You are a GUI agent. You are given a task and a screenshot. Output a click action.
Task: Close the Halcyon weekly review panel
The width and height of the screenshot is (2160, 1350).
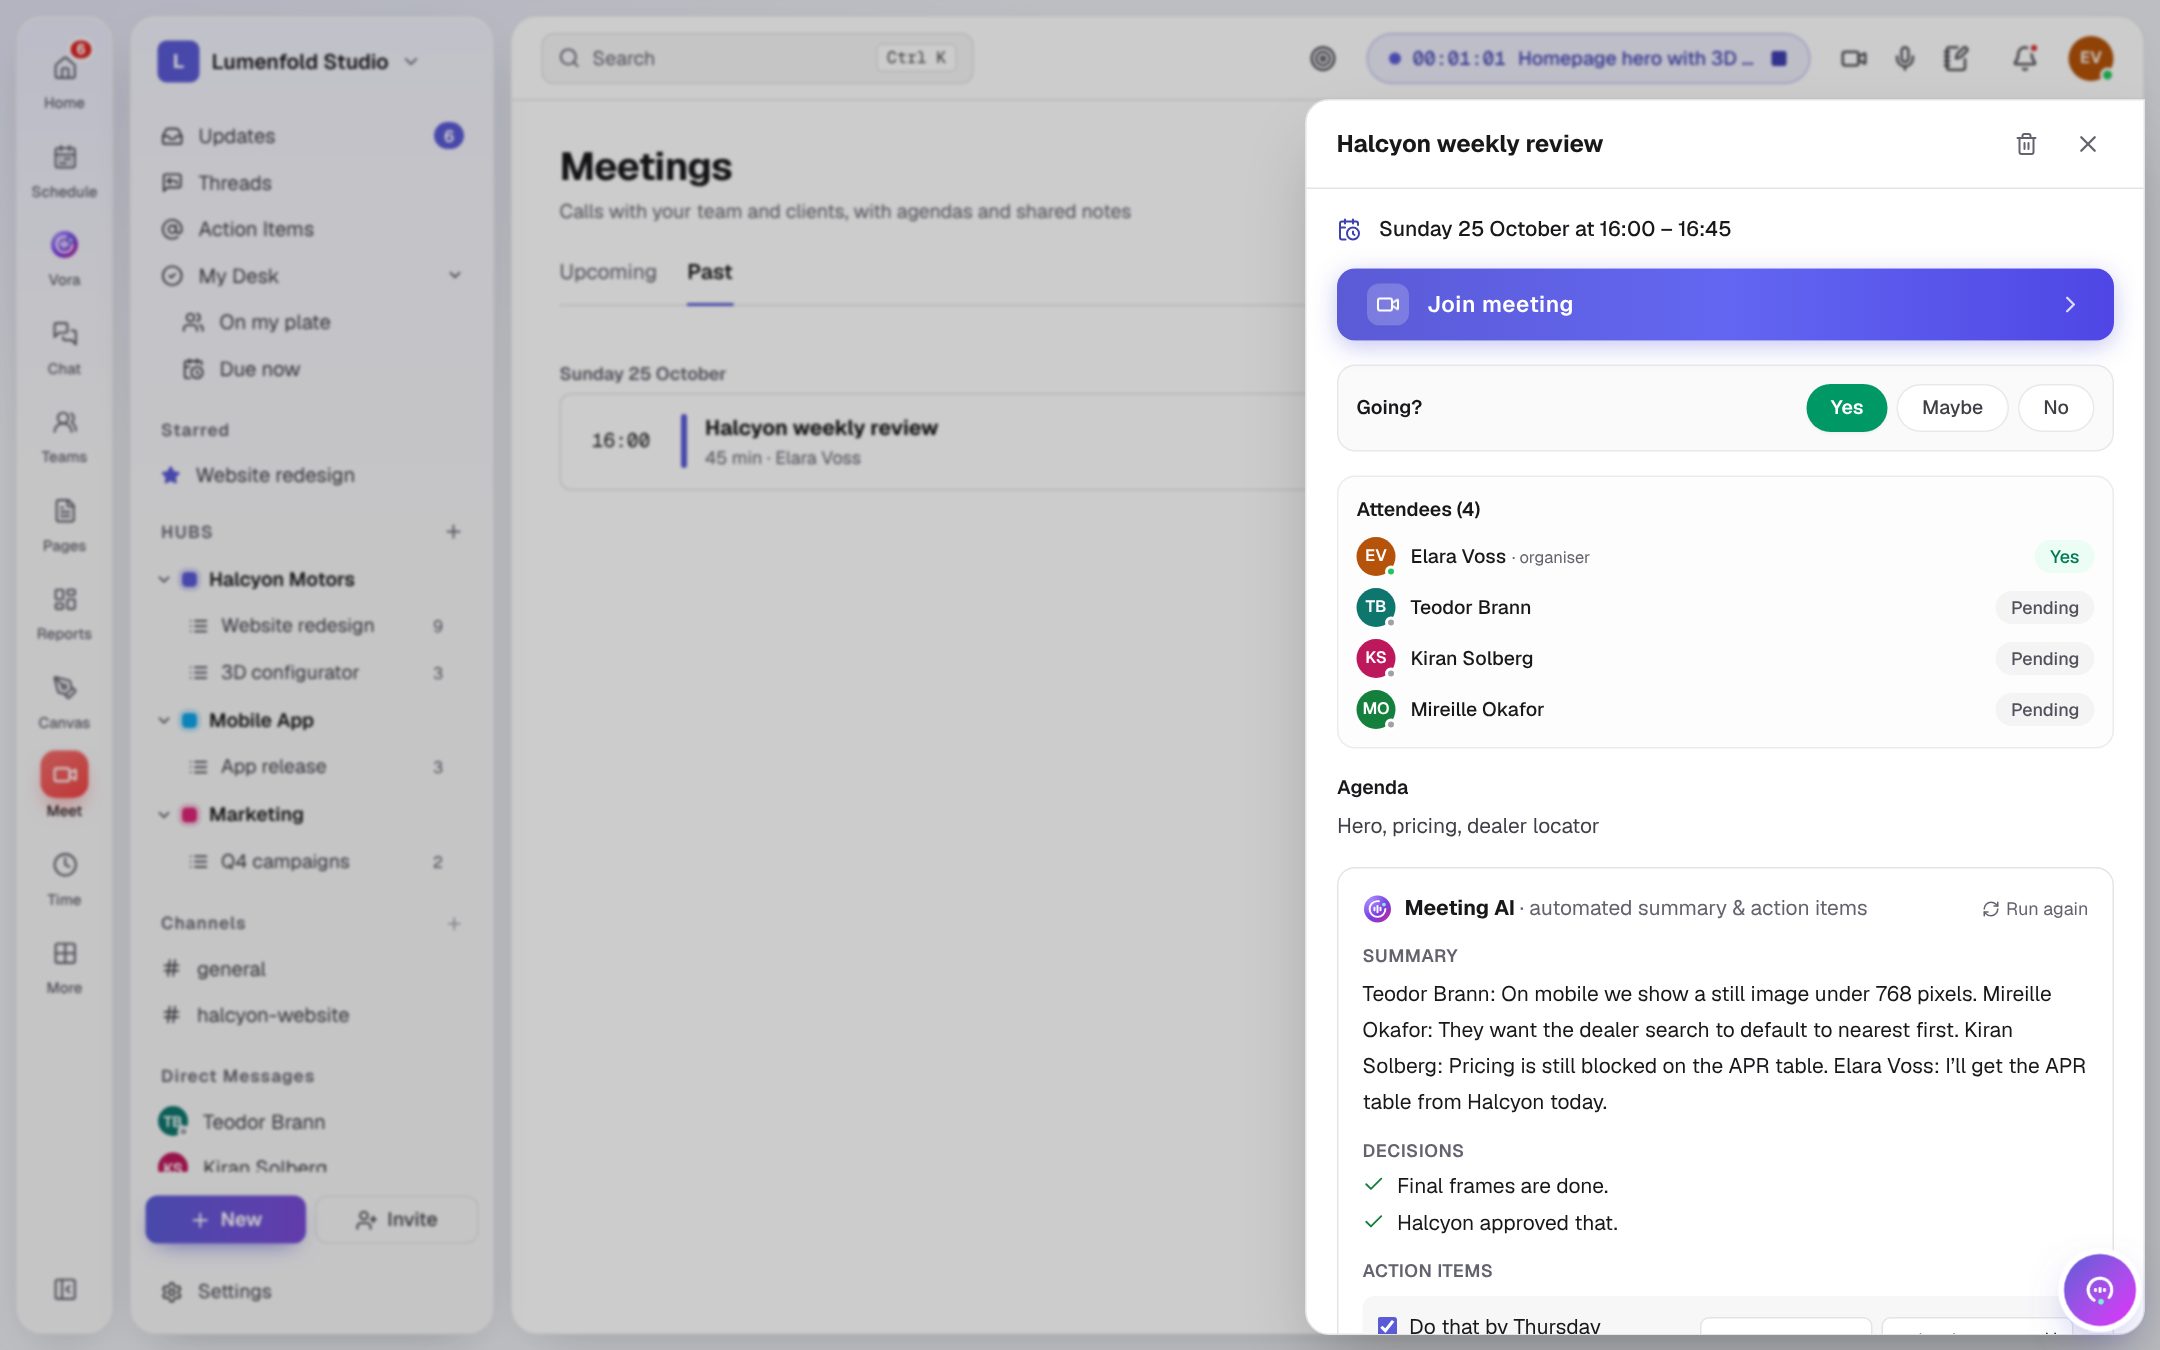point(2087,144)
